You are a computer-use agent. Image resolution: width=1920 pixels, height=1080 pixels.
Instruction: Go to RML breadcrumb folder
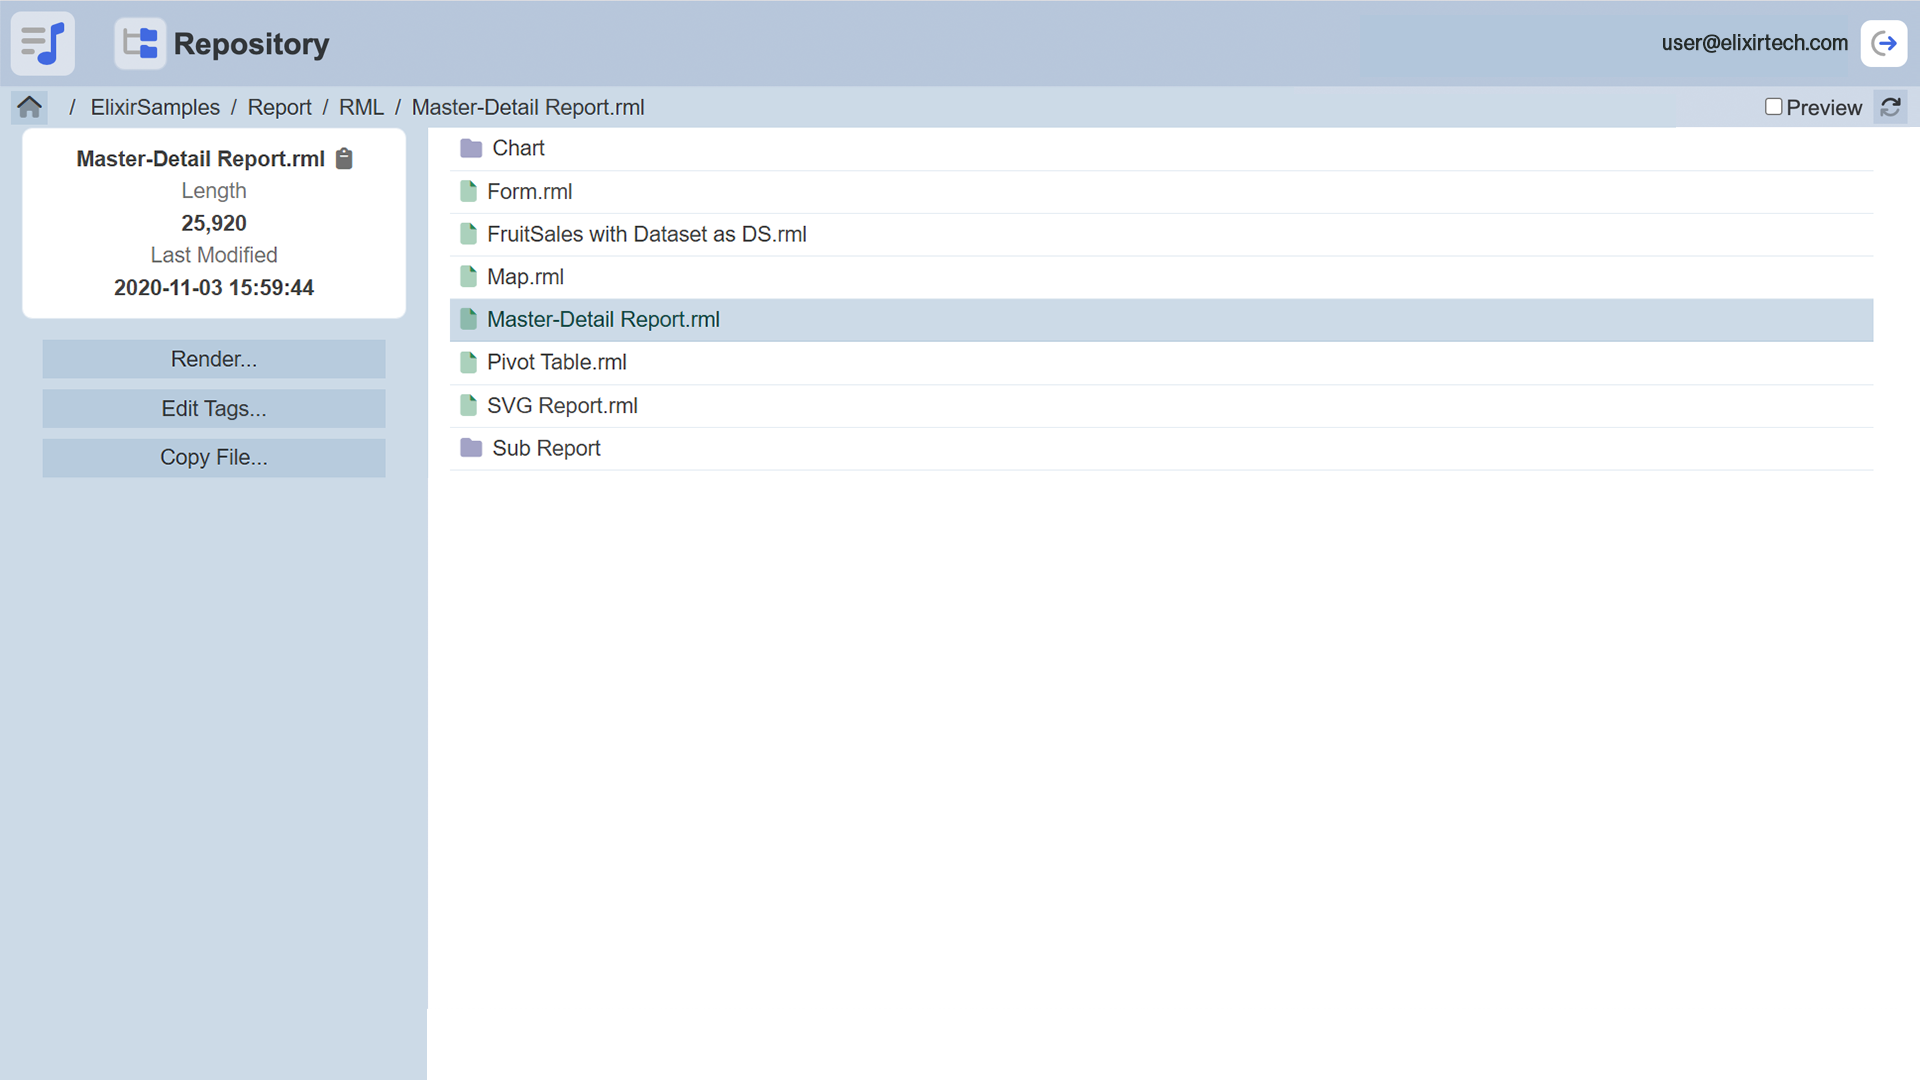coord(361,107)
